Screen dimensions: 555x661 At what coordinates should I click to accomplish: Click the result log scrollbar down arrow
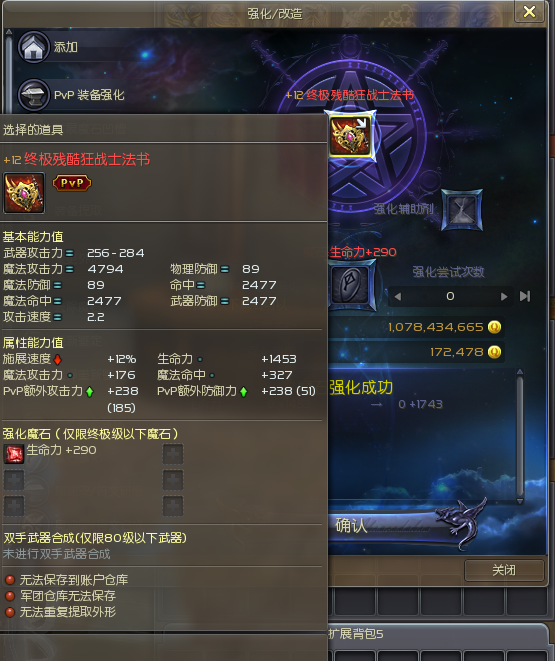(520, 501)
